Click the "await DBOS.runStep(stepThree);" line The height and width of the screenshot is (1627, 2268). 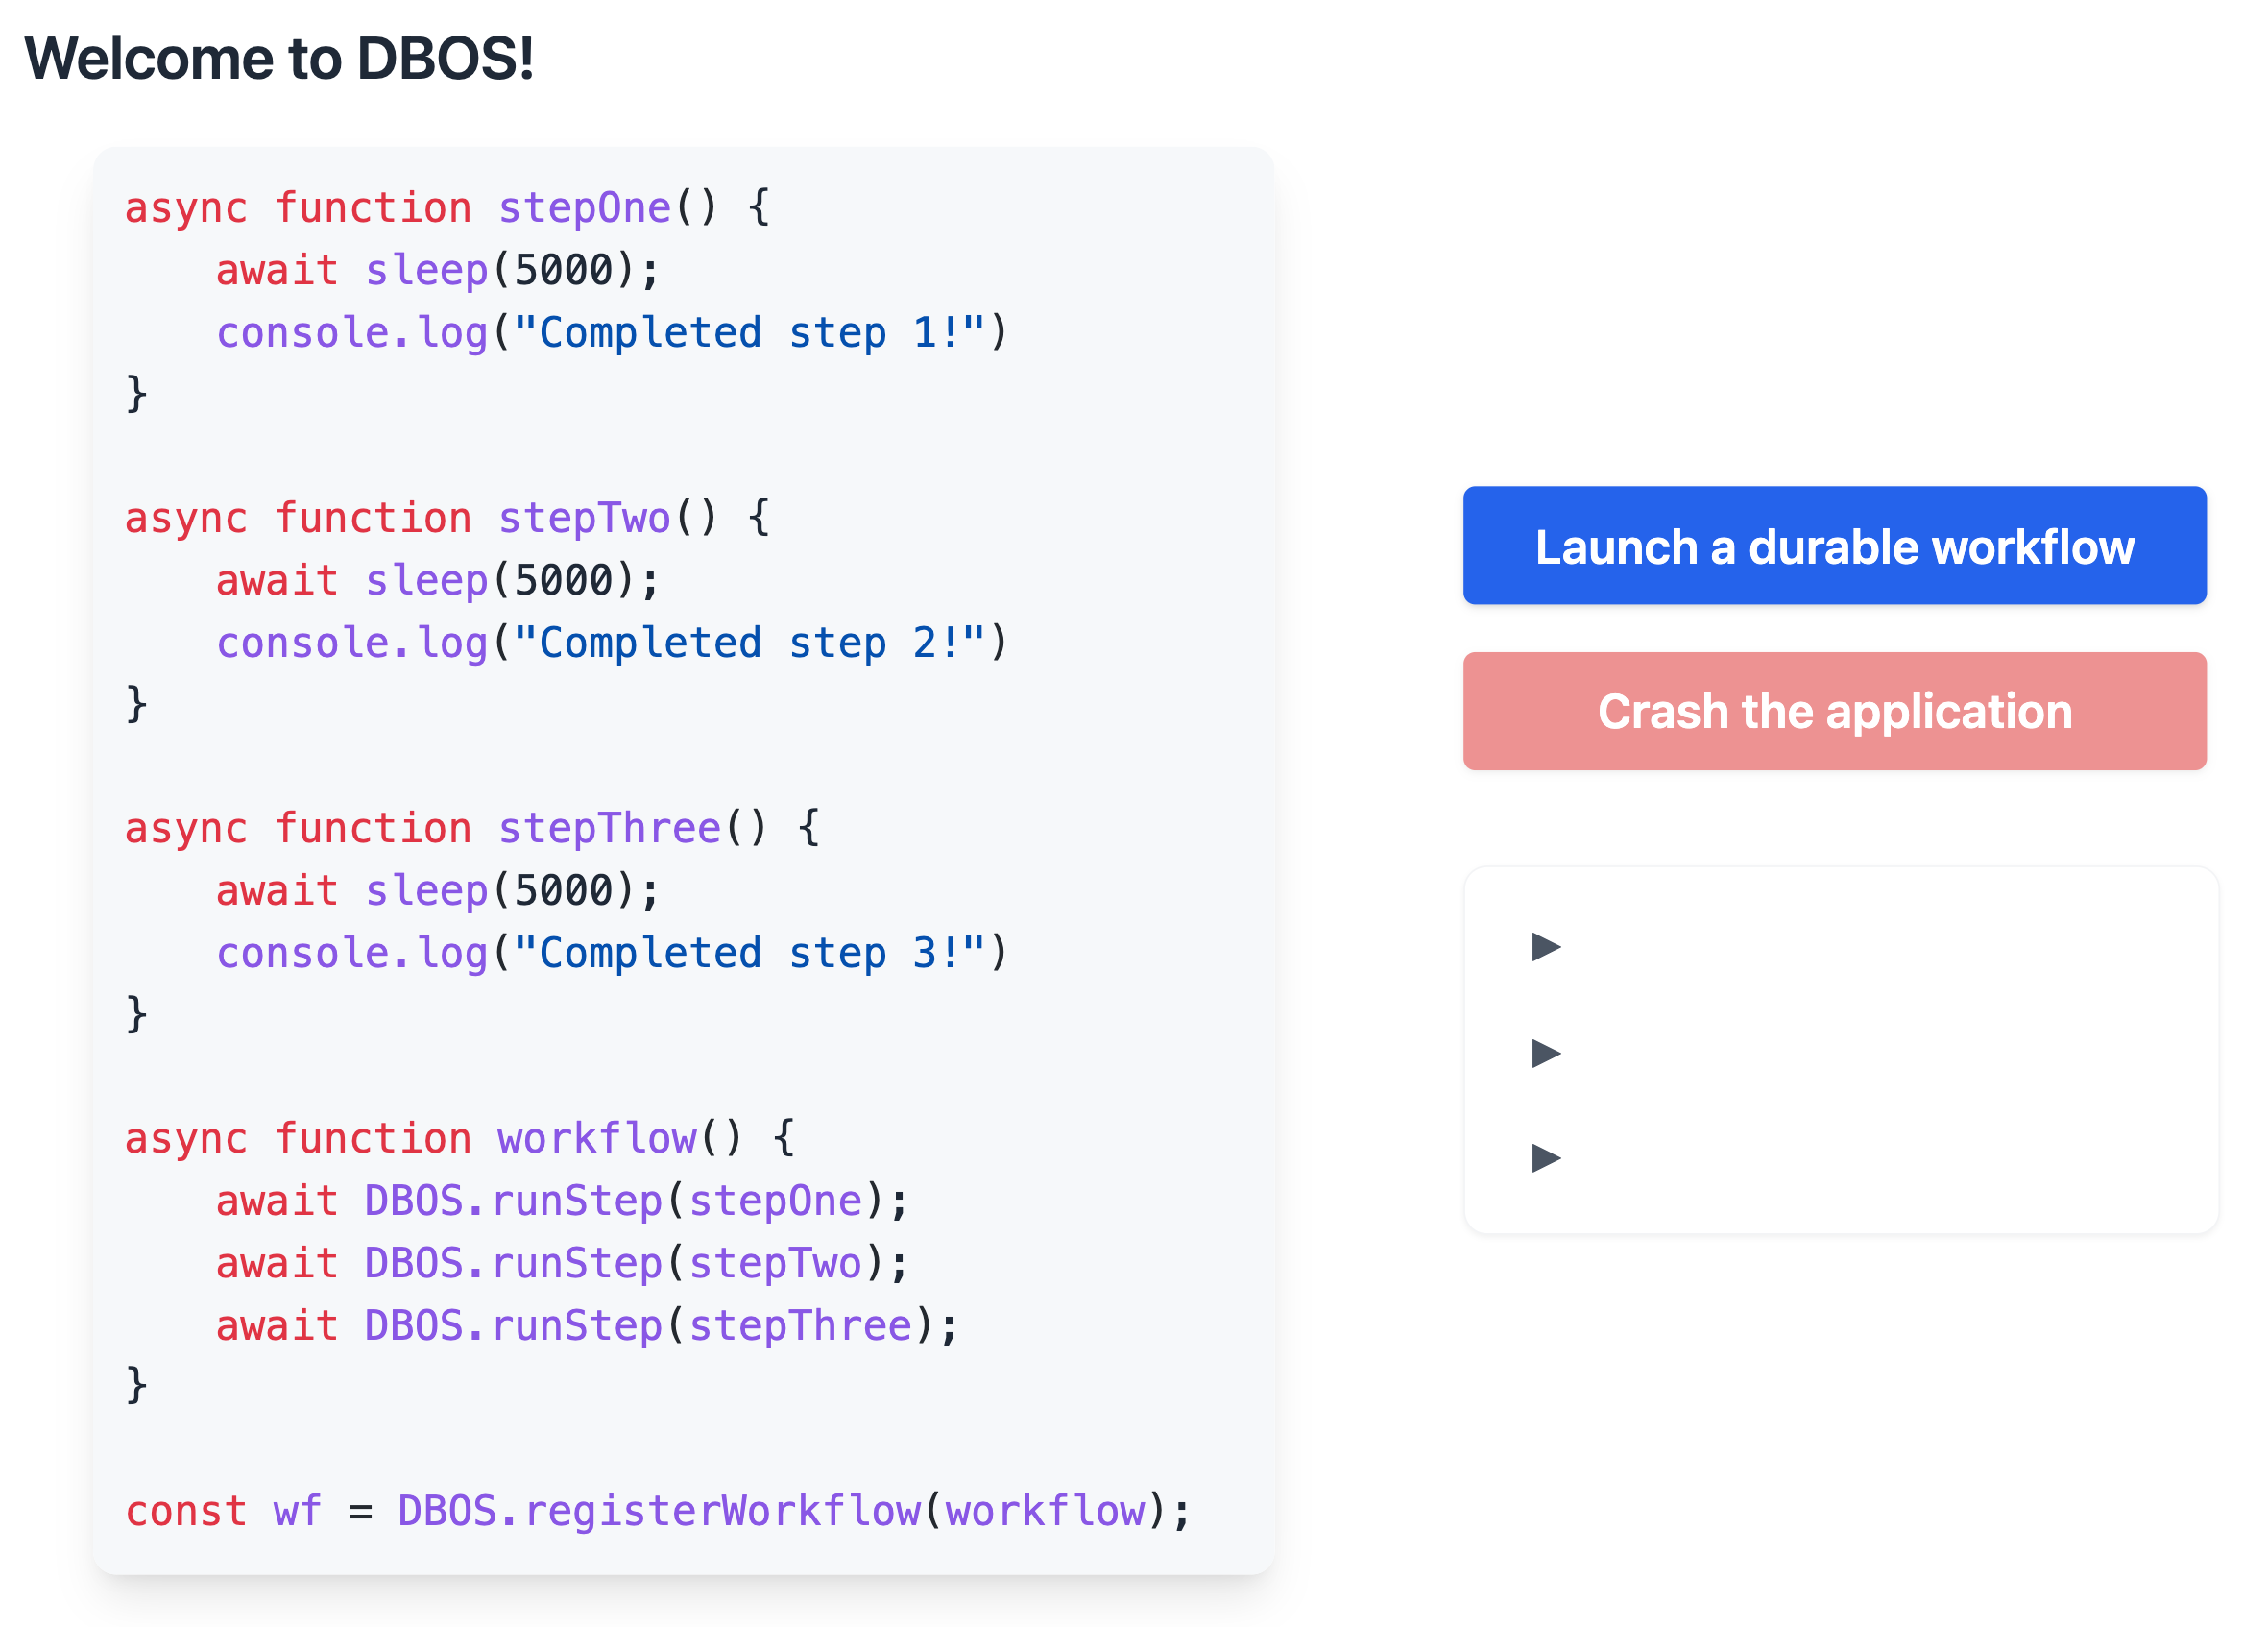(587, 1325)
